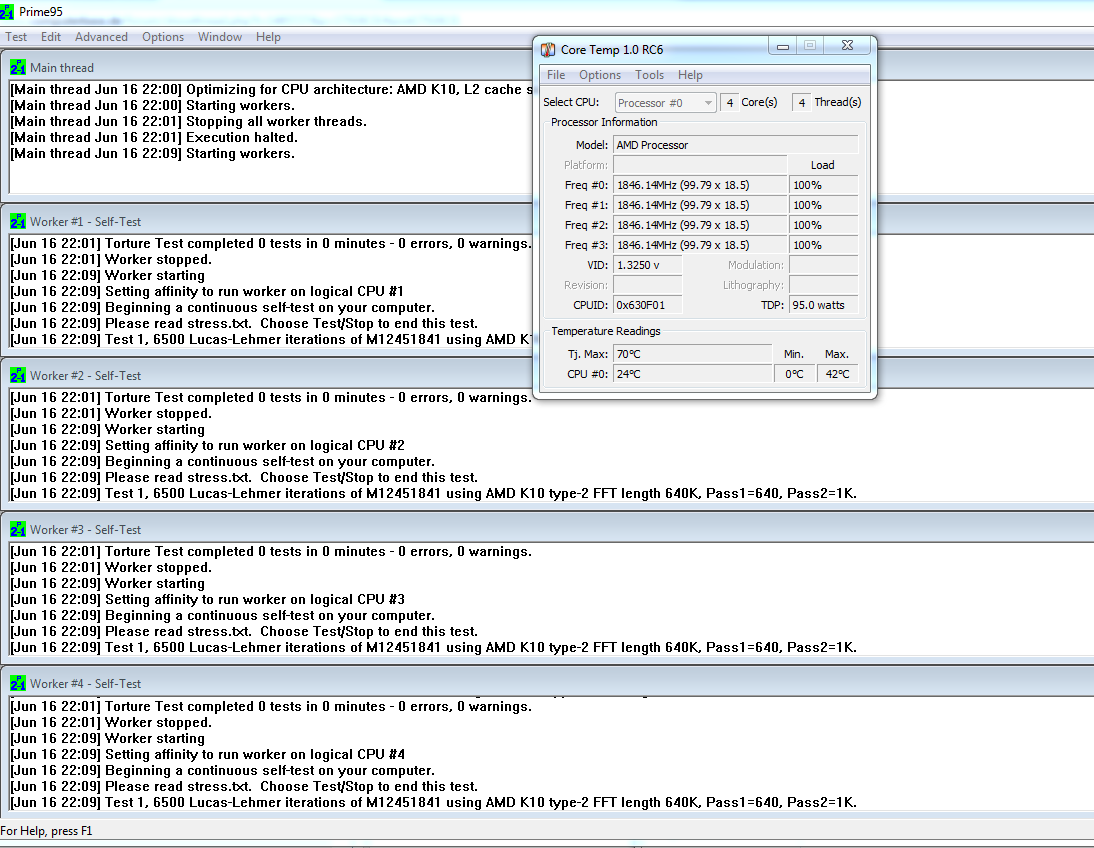
Task: Click Worker #3 'Worker stopped.' line
Action: click(x=110, y=567)
